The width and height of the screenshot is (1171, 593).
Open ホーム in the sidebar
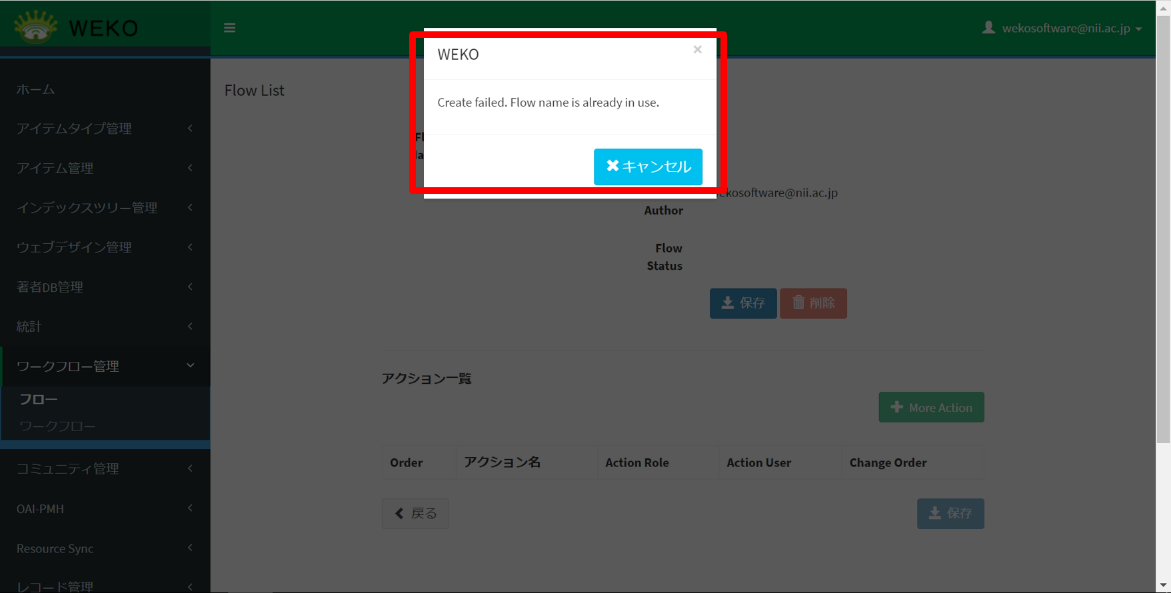[x=36, y=89]
